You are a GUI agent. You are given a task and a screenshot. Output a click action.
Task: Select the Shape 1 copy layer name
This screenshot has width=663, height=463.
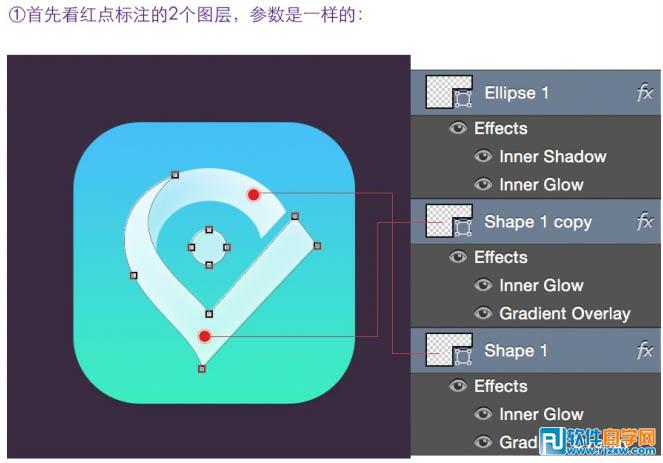[x=538, y=222]
